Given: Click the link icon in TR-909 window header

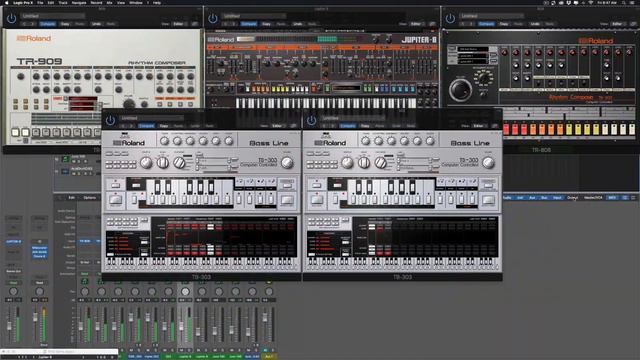Looking at the screenshot, I should tap(195, 24).
